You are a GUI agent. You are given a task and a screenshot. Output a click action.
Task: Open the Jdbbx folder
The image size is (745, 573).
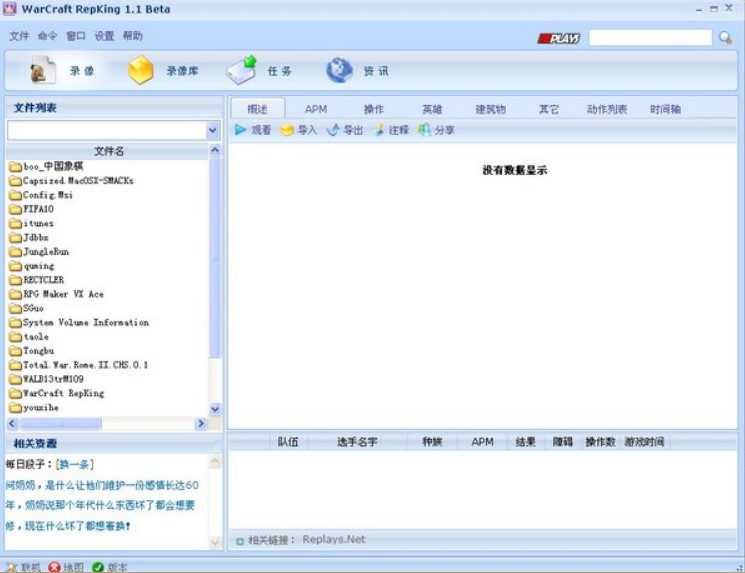[x=29, y=237]
